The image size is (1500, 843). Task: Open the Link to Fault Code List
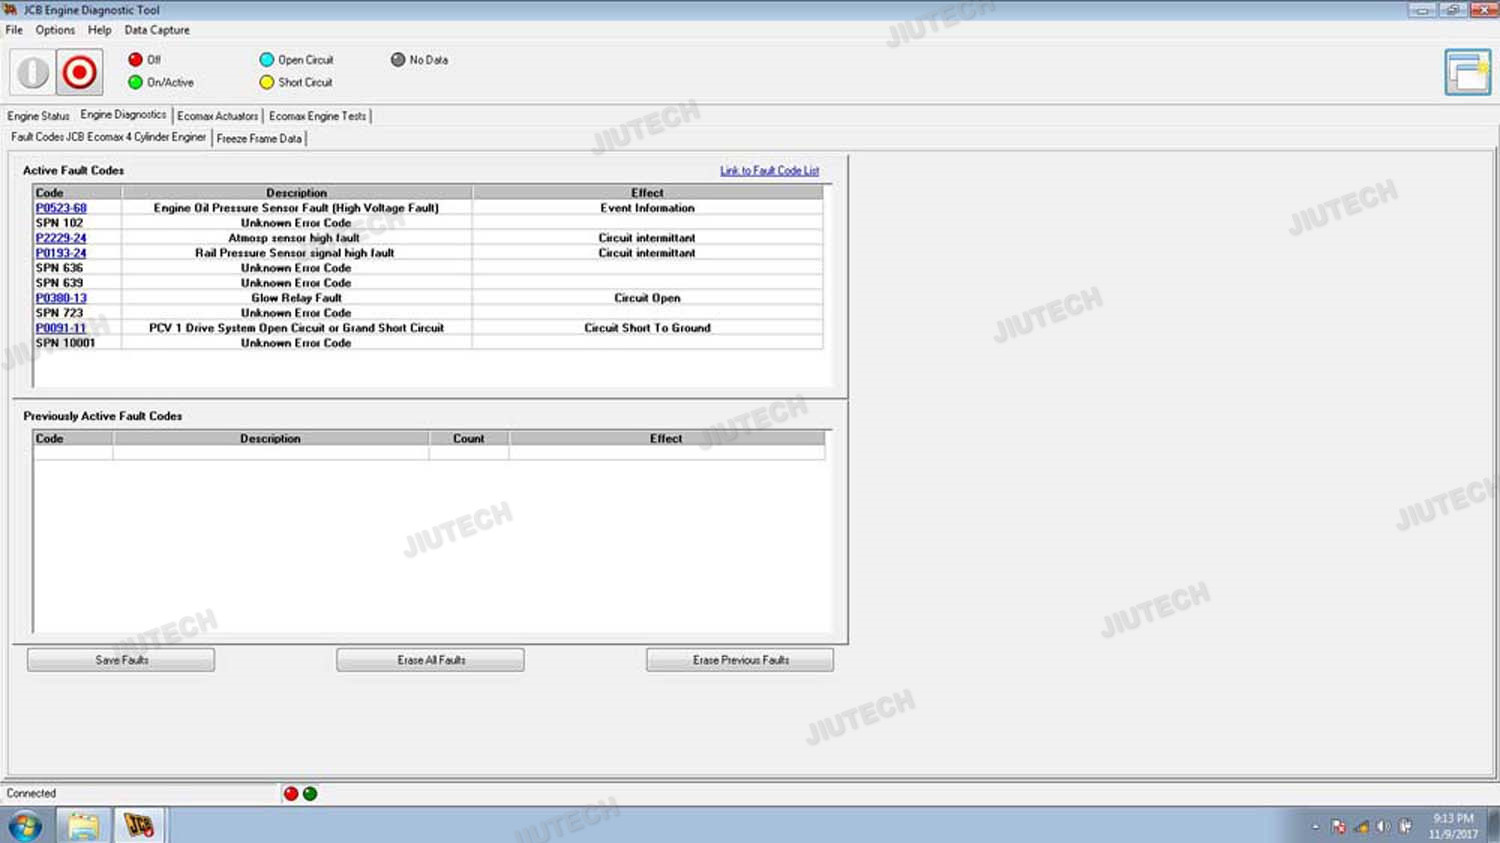click(x=769, y=171)
